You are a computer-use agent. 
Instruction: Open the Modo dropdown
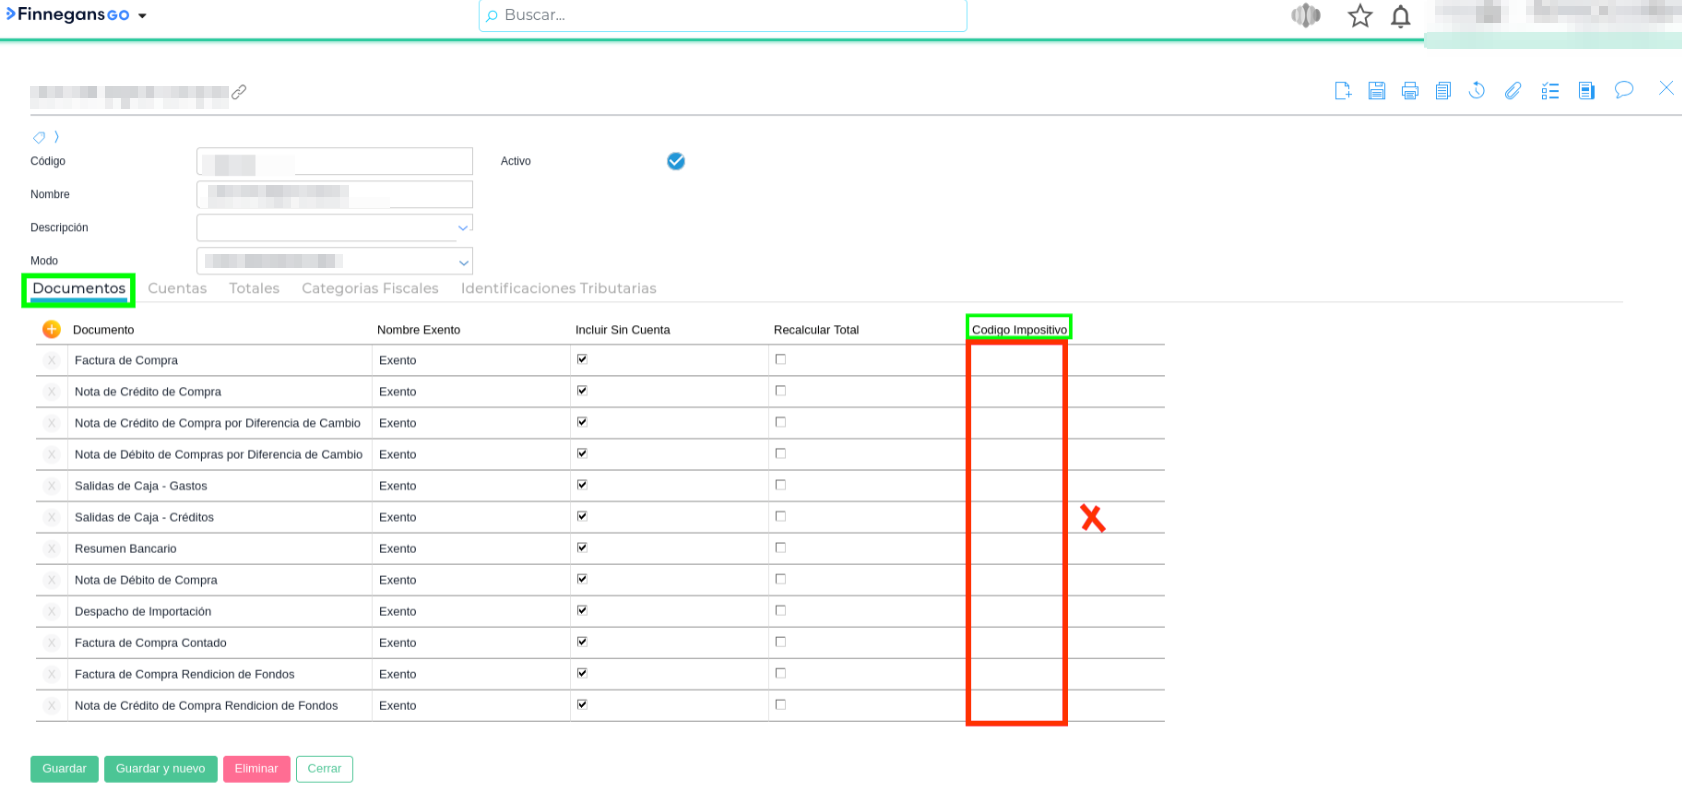click(x=462, y=262)
